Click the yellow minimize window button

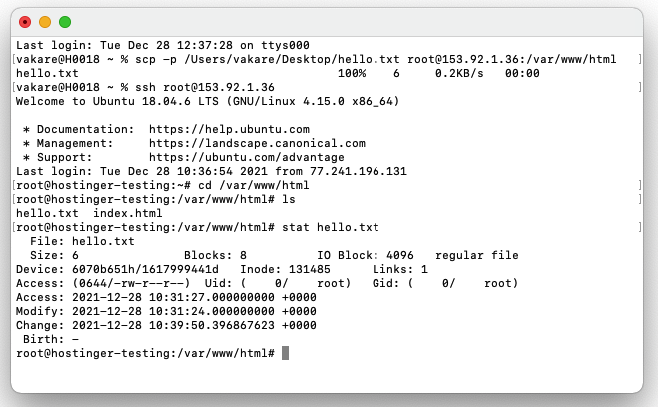tap(45, 22)
